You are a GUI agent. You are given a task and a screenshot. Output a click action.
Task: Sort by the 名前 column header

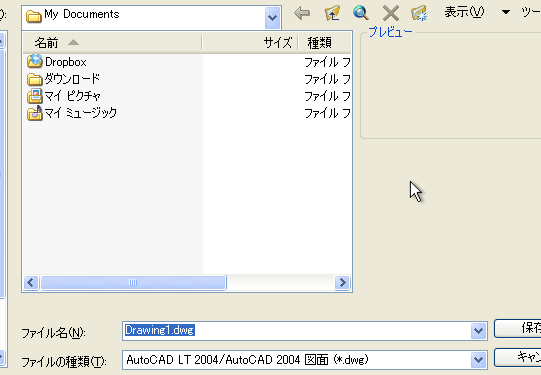[x=112, y=43]
